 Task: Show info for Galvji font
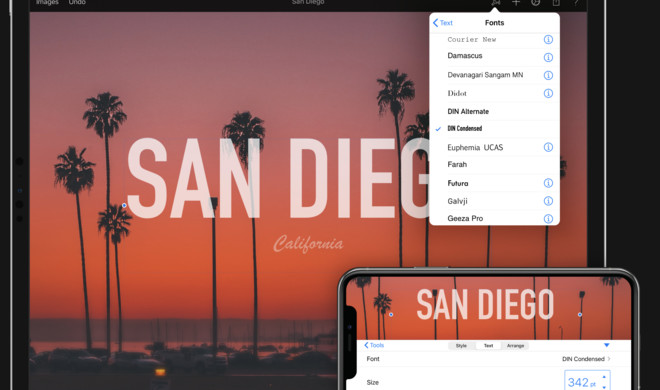click(548, 201)
